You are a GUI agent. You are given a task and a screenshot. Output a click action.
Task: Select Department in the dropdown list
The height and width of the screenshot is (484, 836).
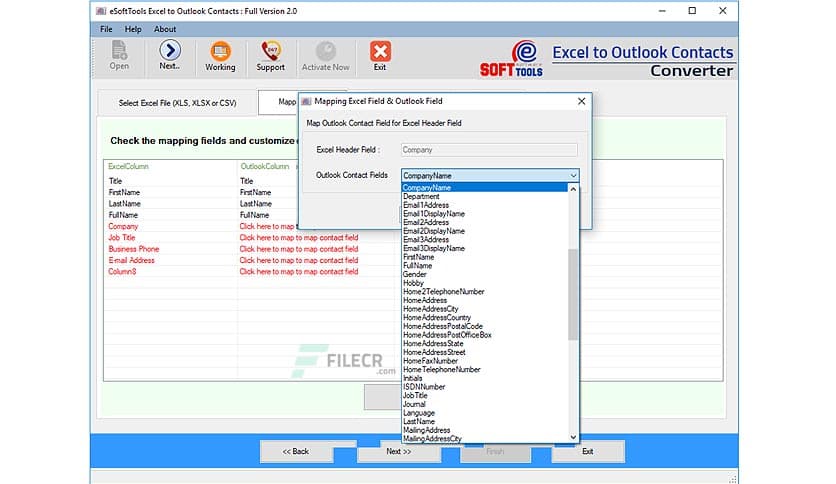(484, 196)
